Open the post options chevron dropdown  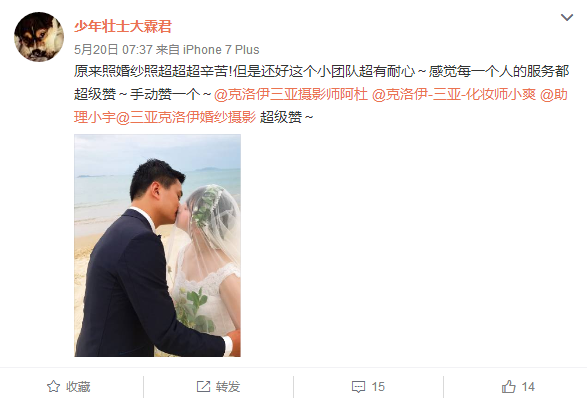click(566, 17)
